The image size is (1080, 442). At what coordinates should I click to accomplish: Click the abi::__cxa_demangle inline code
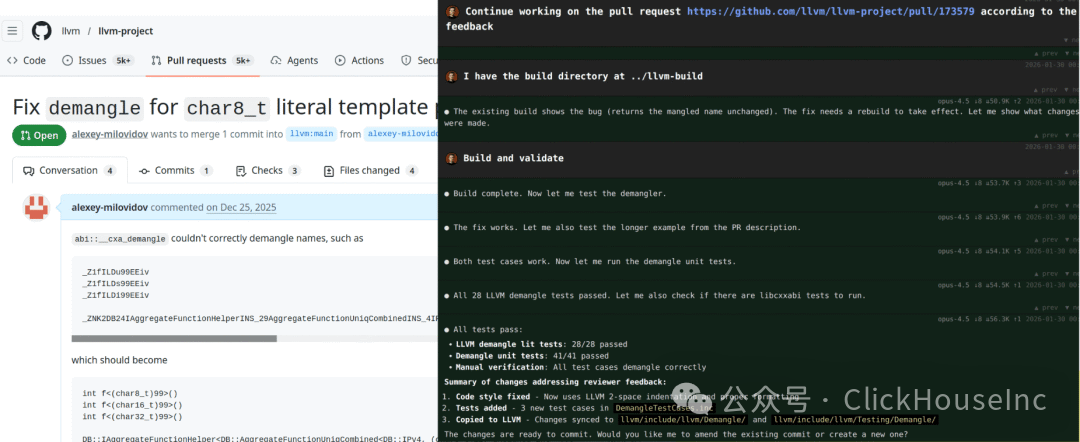(120, 239)
